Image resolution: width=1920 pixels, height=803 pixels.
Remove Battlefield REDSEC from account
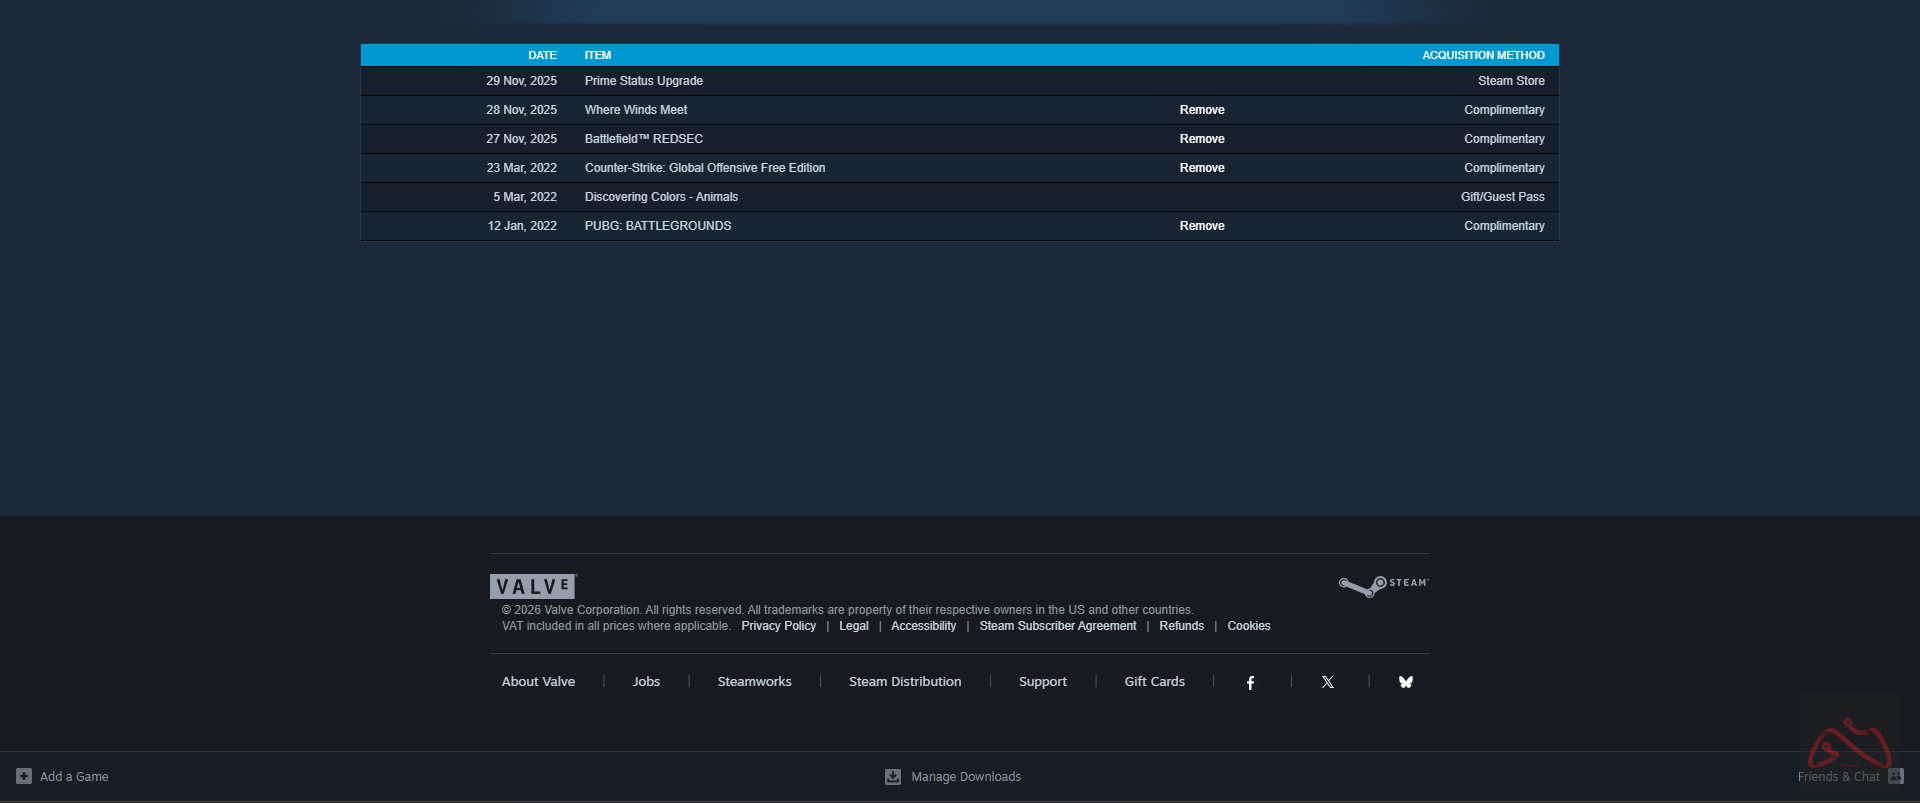click(x=1201, y=139)
